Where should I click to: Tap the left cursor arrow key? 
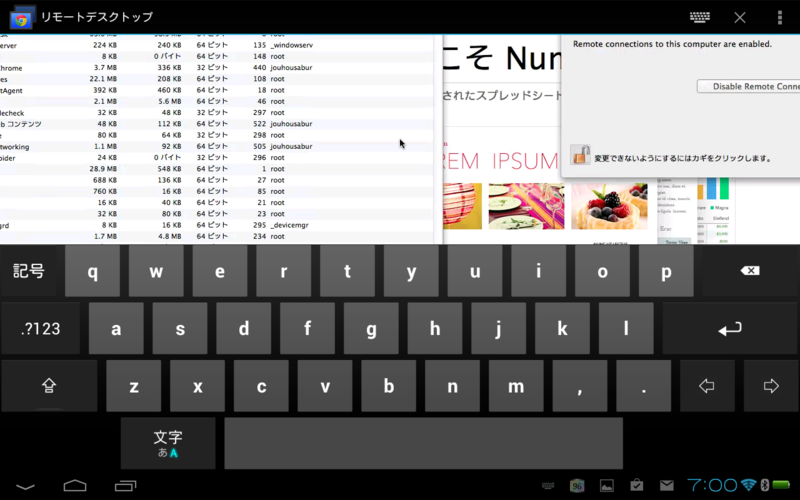[x=707, y=386]
